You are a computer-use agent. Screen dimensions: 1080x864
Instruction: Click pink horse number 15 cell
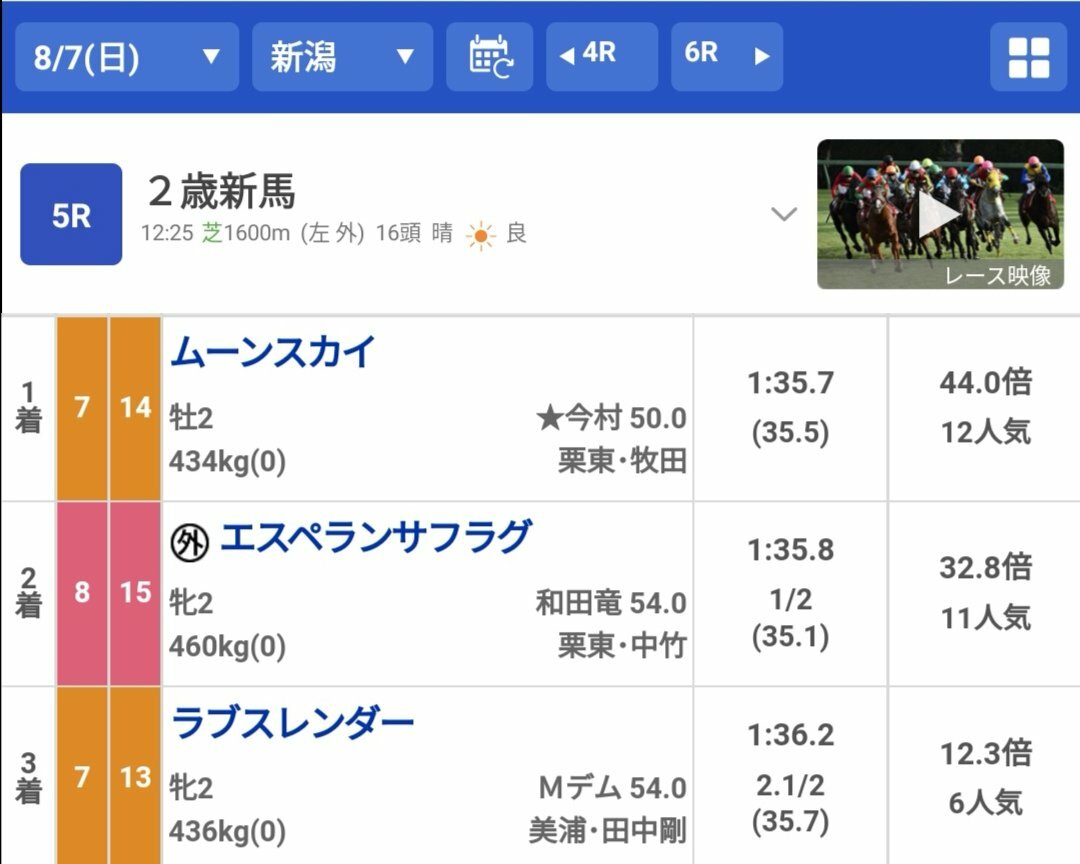pos(135,594)
